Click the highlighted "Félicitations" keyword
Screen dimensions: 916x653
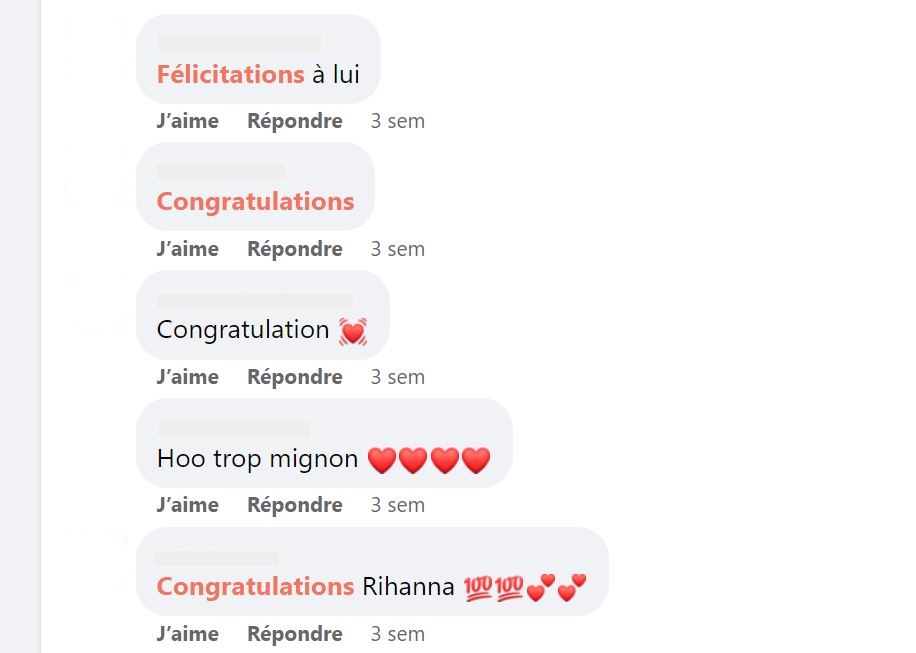[230, 74]
